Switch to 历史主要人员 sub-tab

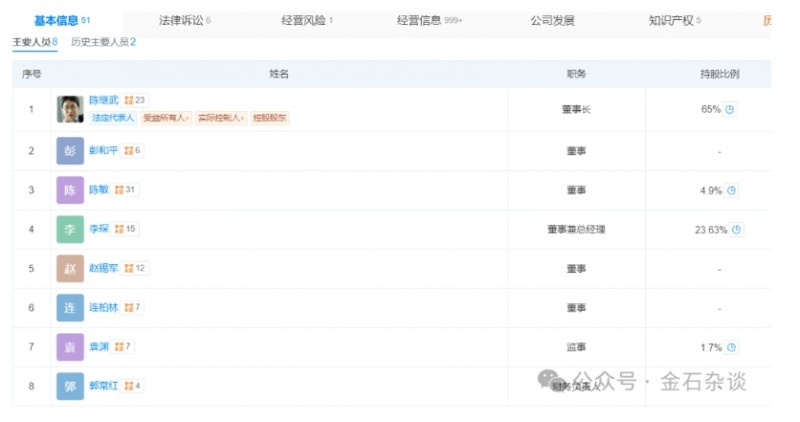103,43
